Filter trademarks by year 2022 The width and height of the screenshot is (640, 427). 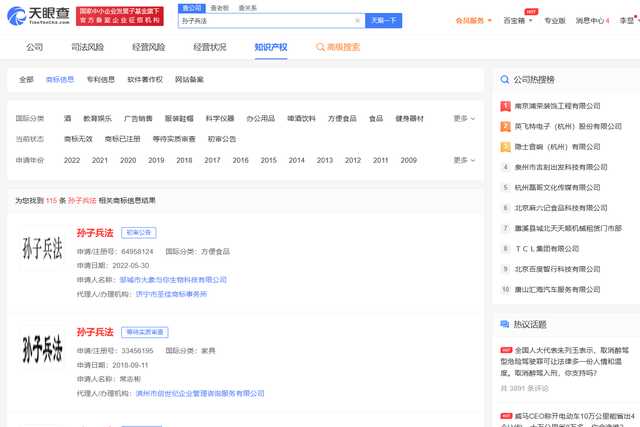[72, 160]
